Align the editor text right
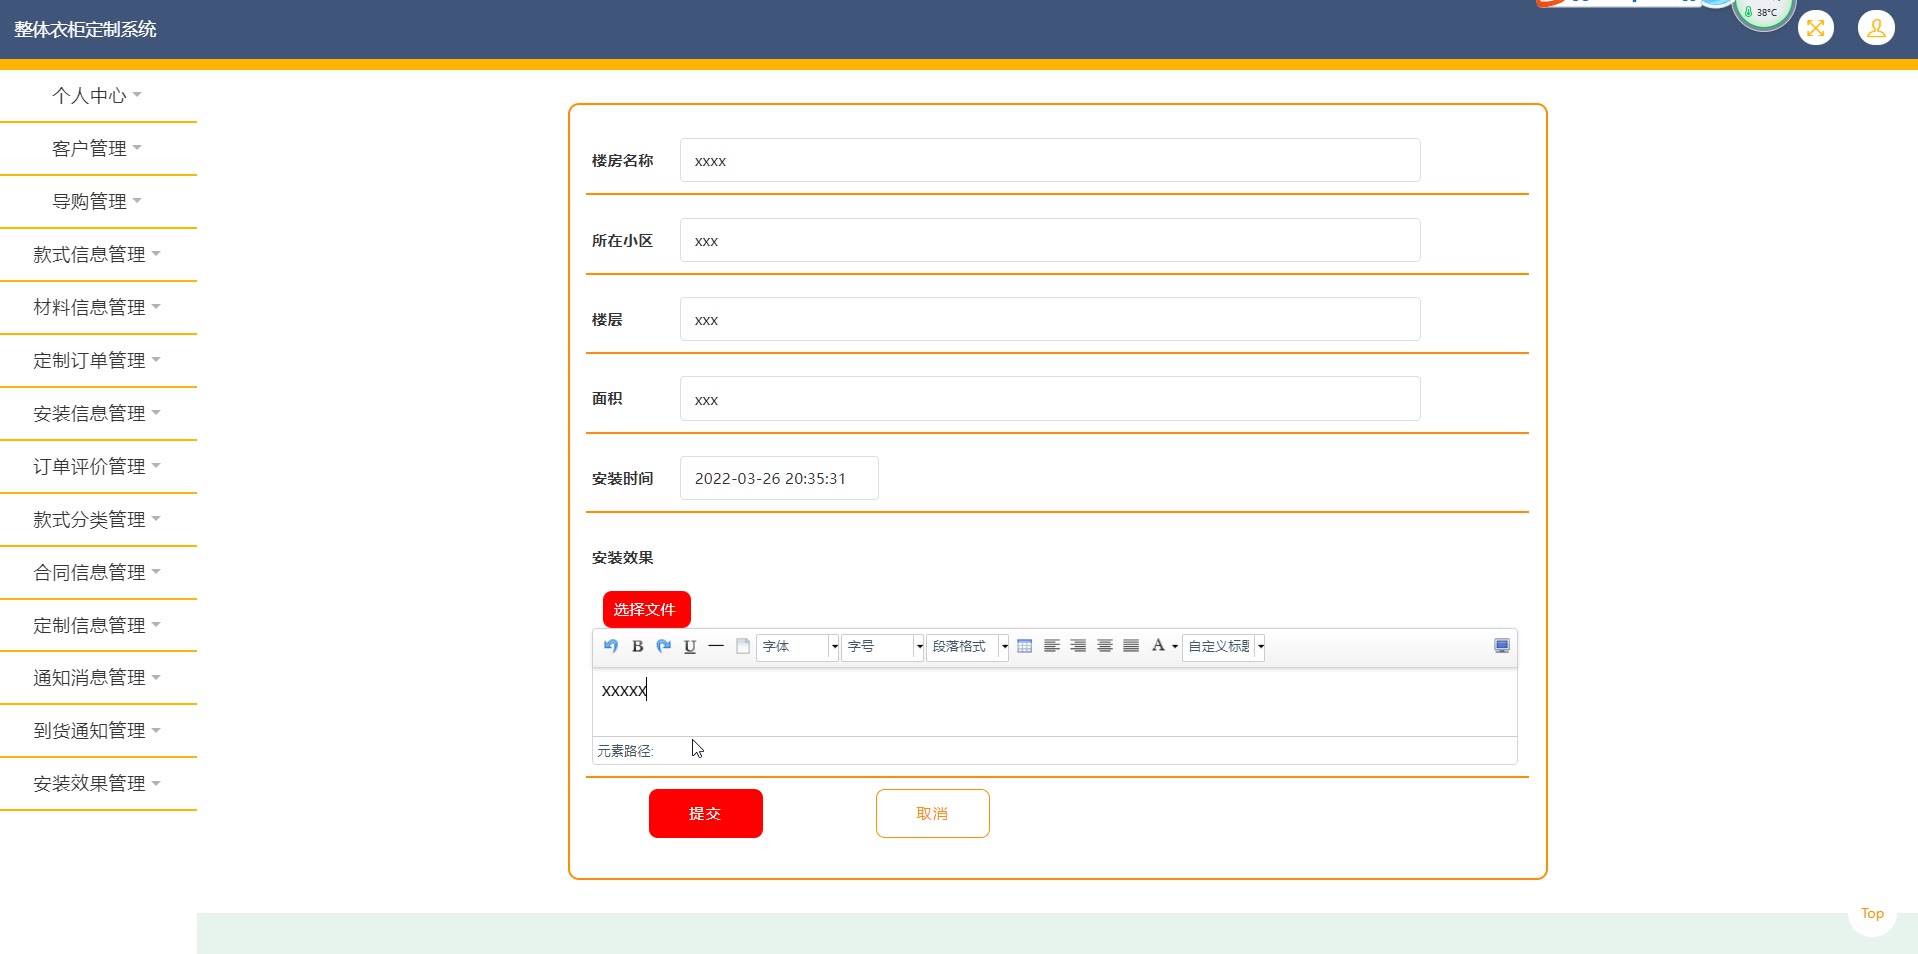Screen dimensions: 1918x954 [x=1078, y=646]
